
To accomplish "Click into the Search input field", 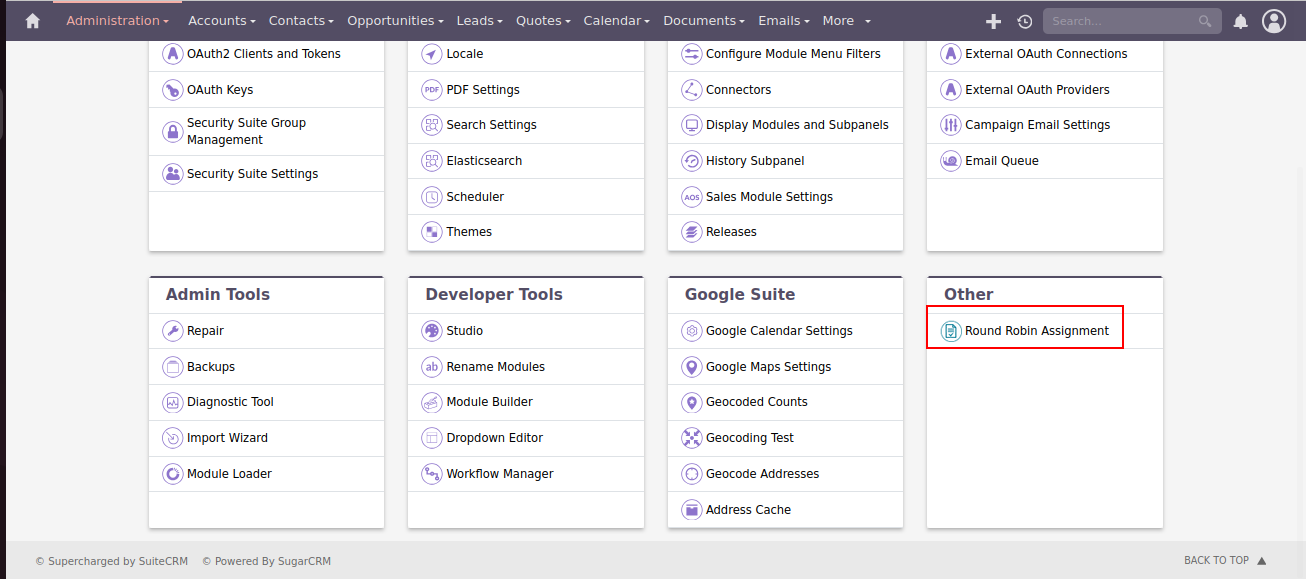I will point(1120,21).
